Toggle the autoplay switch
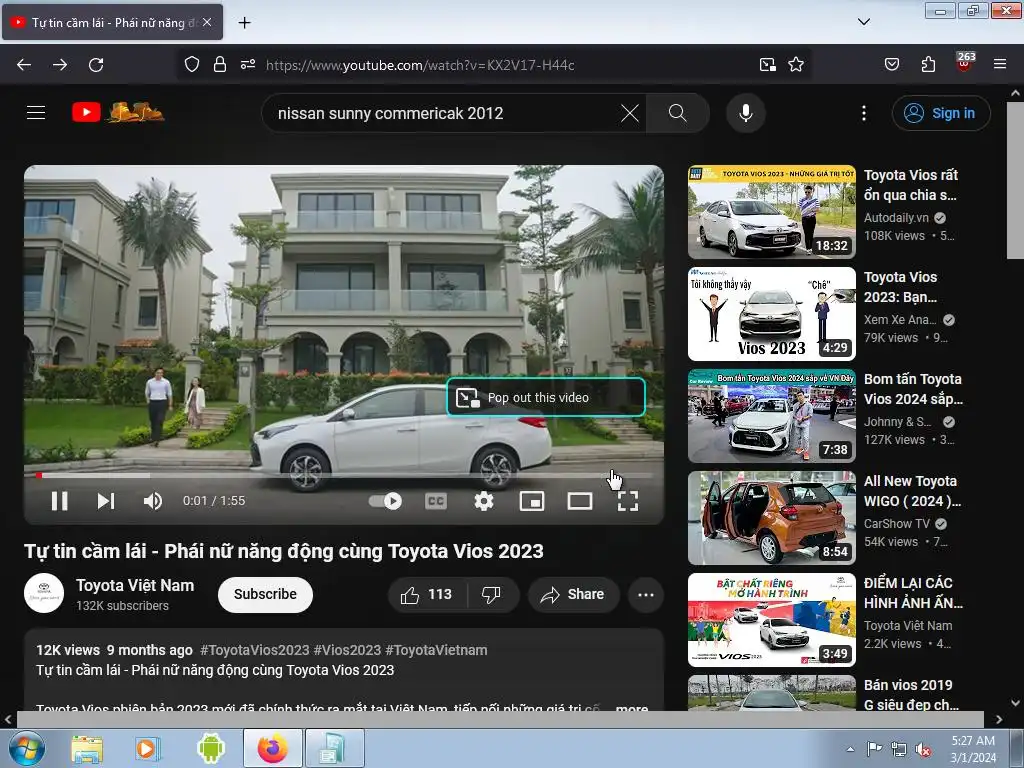The width and height of the screenshot is (1024, 768). tap(385, 501)
